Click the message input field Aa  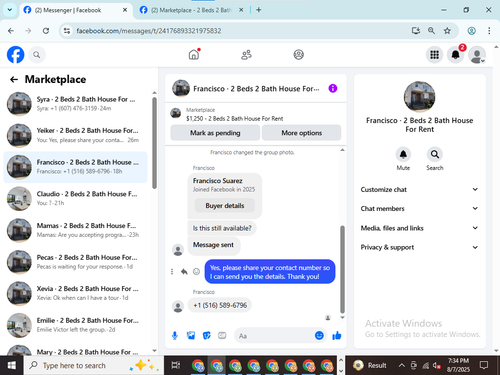coord(273,336)
